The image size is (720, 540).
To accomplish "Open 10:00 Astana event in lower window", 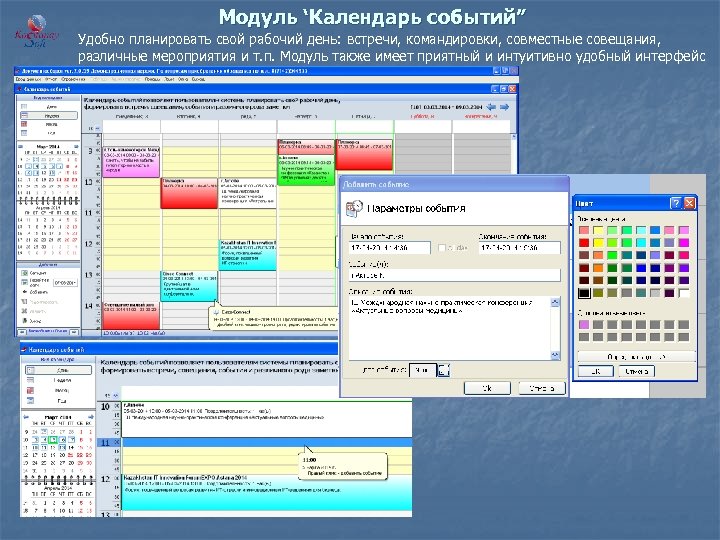I will click(x=267, y=419).
